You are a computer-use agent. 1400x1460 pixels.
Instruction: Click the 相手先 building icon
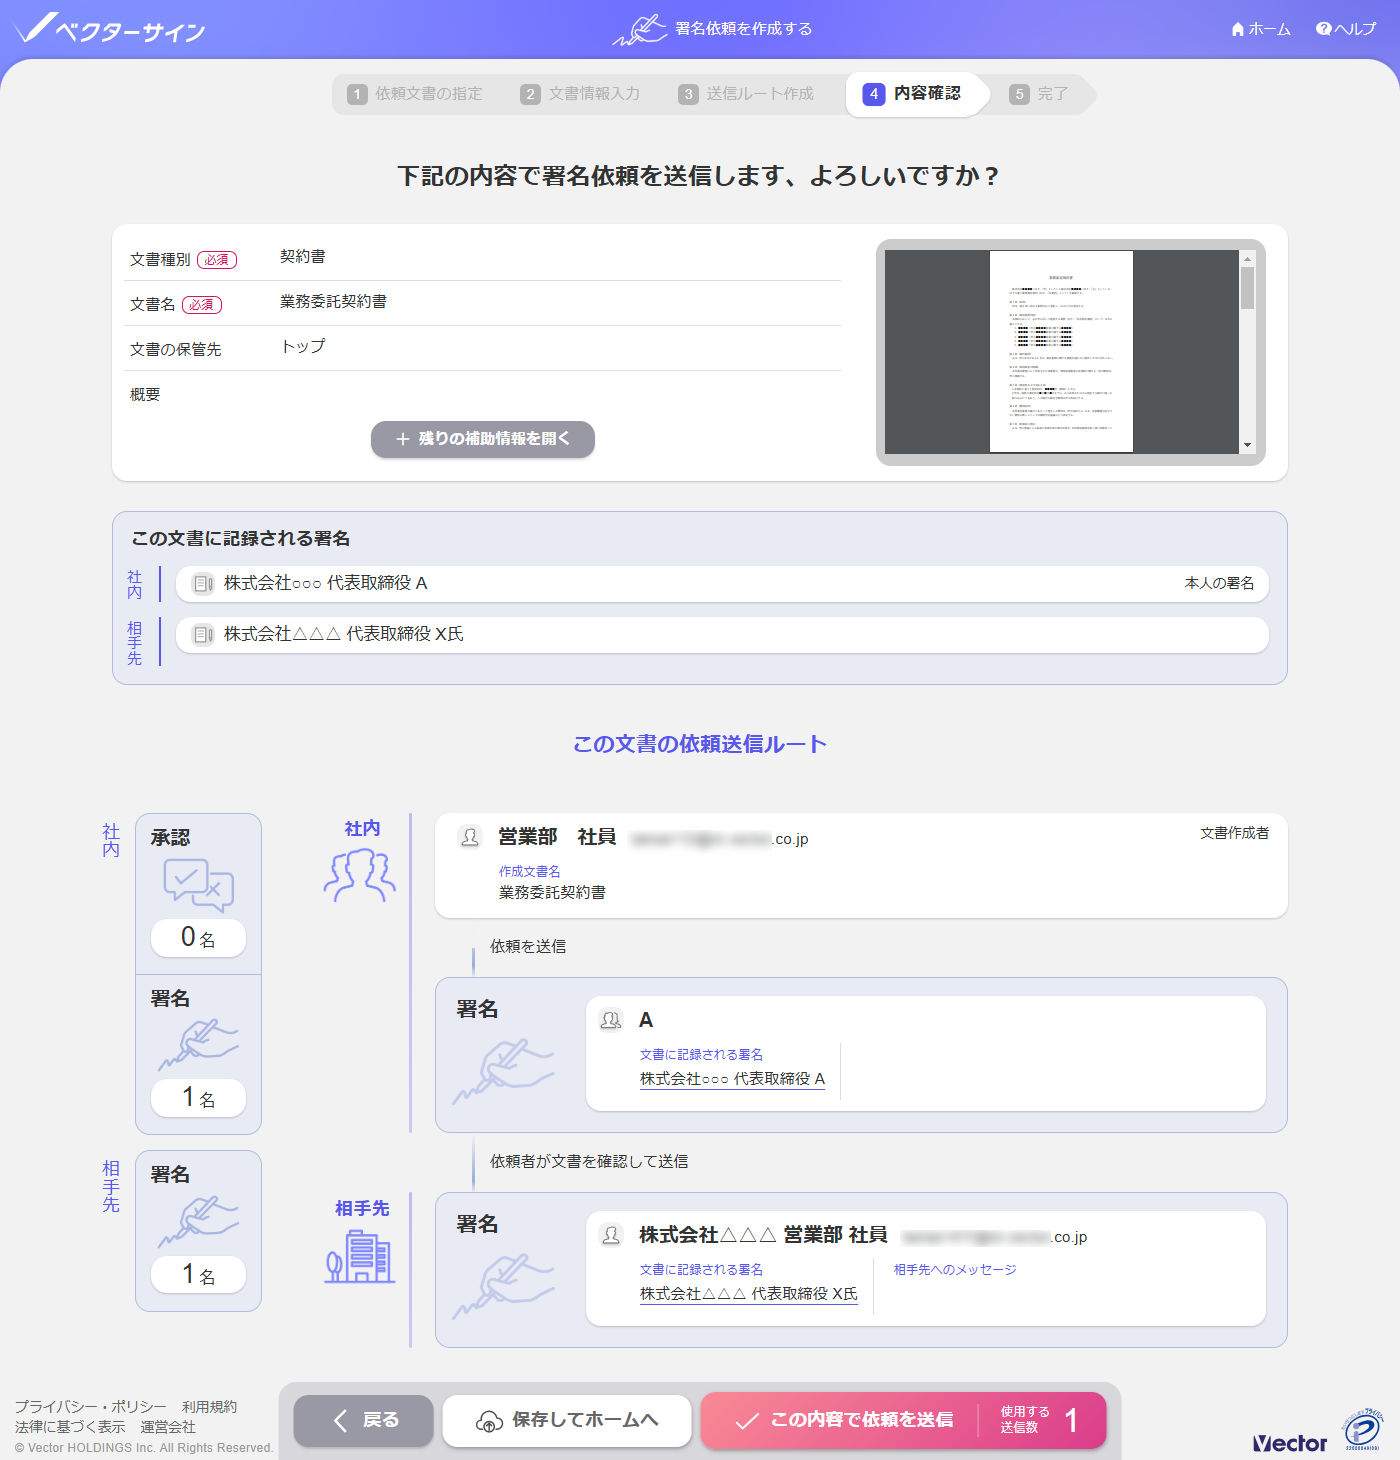point(360,1256)
